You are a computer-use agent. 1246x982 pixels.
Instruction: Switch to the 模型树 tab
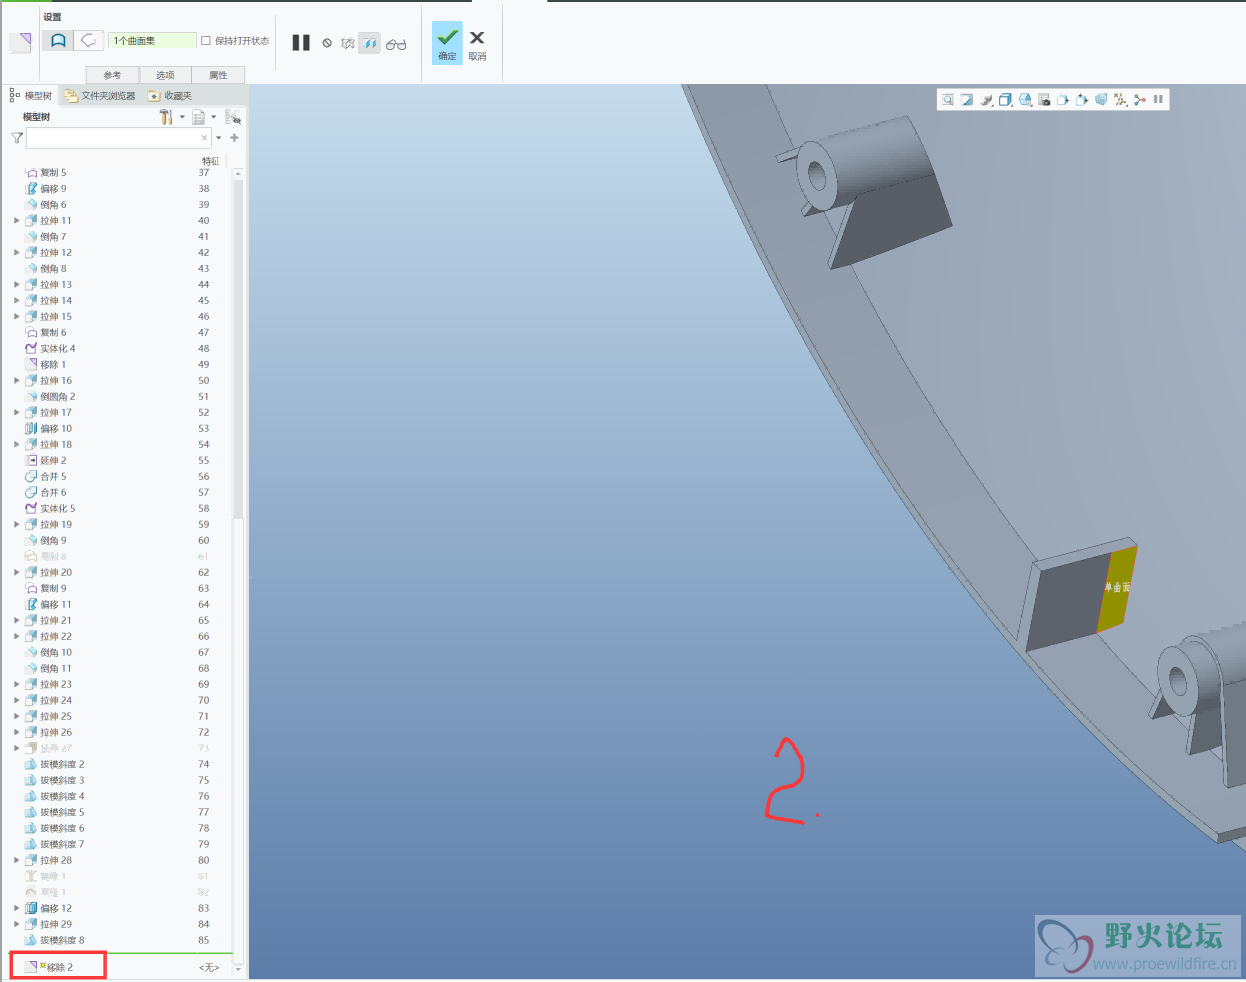[x=31, y=96]
